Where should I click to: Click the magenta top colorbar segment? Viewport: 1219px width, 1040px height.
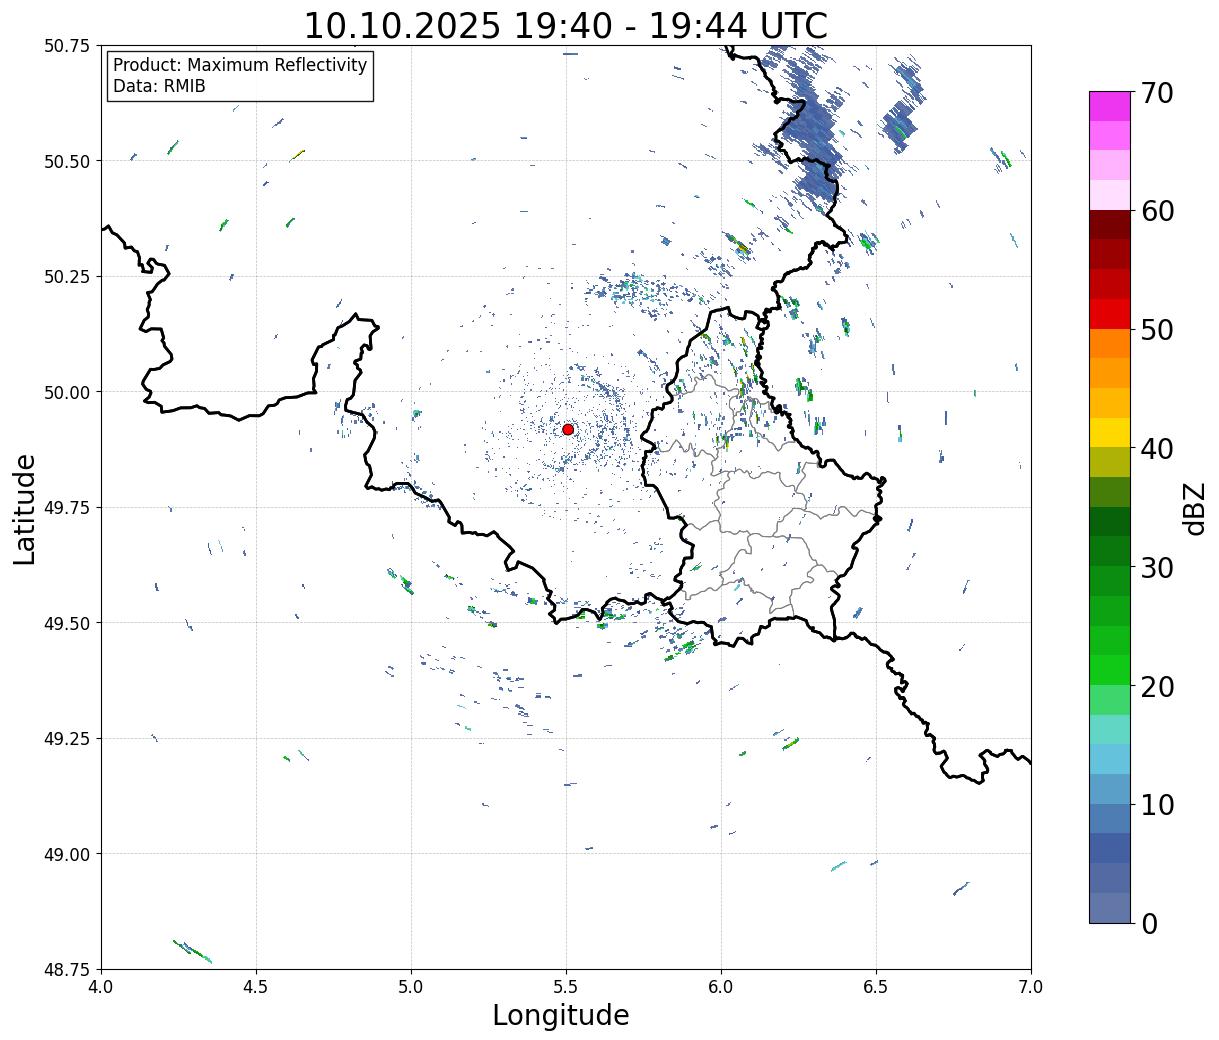pyautogui.click(x=1110, y=106)
